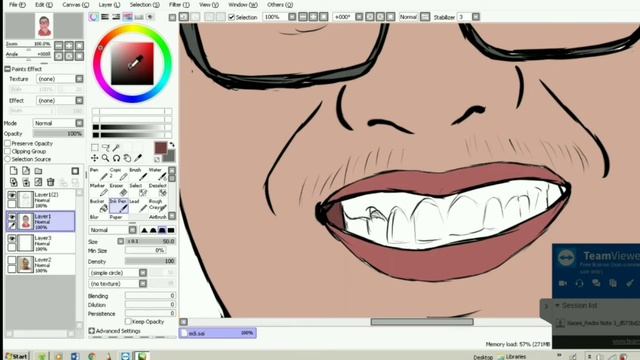Activate the zoom magnifier tool
Viewport: 640px width, 360px height.
[105, 158]
